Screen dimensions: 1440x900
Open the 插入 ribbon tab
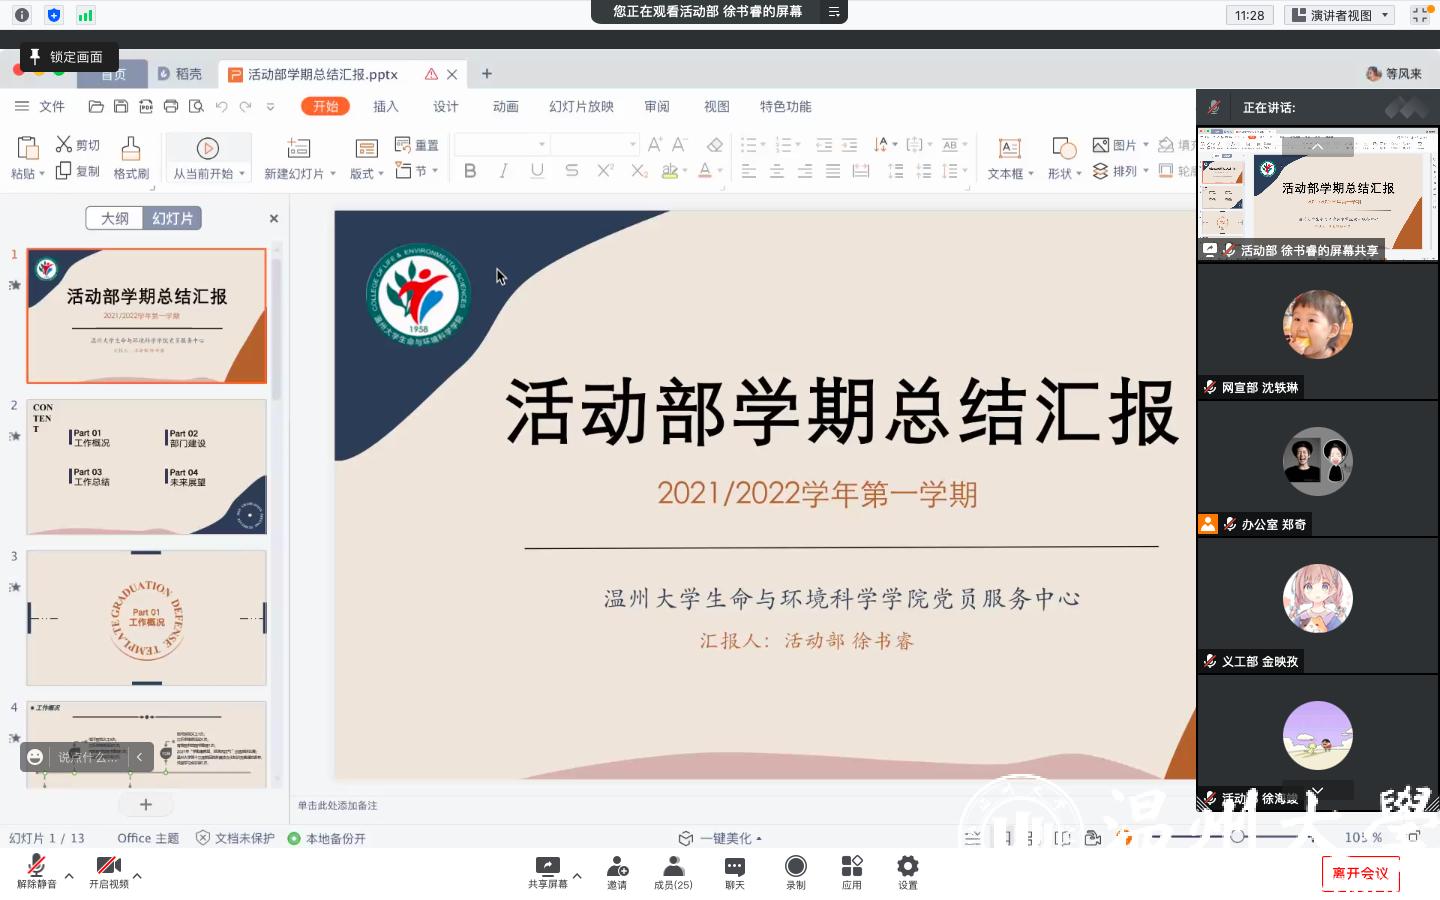click(x=386, y=106)
